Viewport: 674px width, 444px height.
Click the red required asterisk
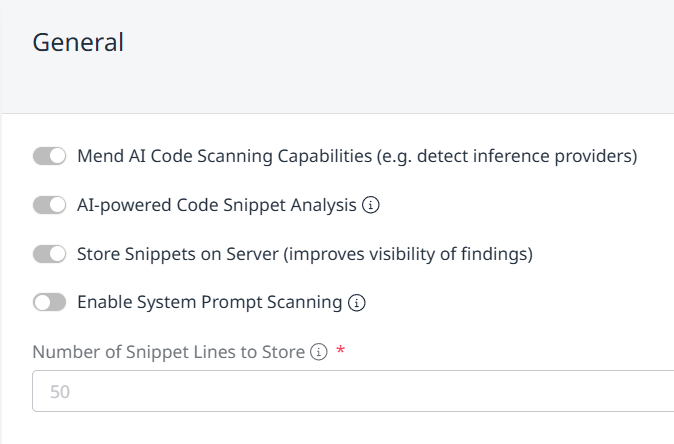pyautogui.click(x=340, y=352)
